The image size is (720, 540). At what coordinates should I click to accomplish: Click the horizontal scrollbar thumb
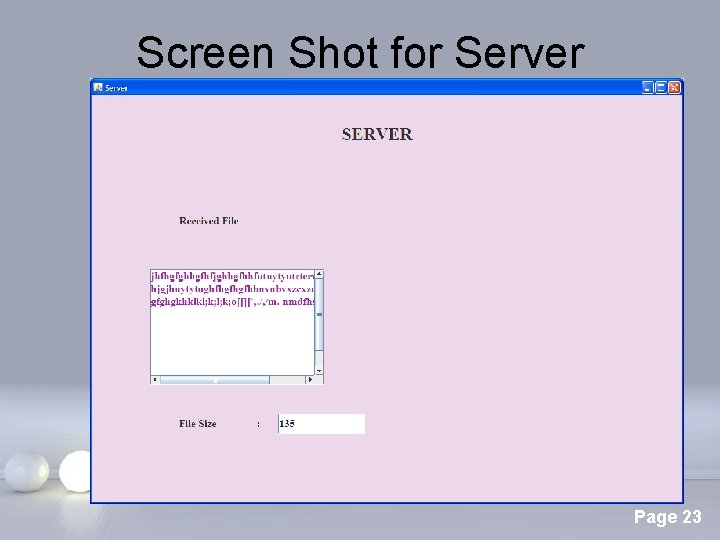click(215, 380)
